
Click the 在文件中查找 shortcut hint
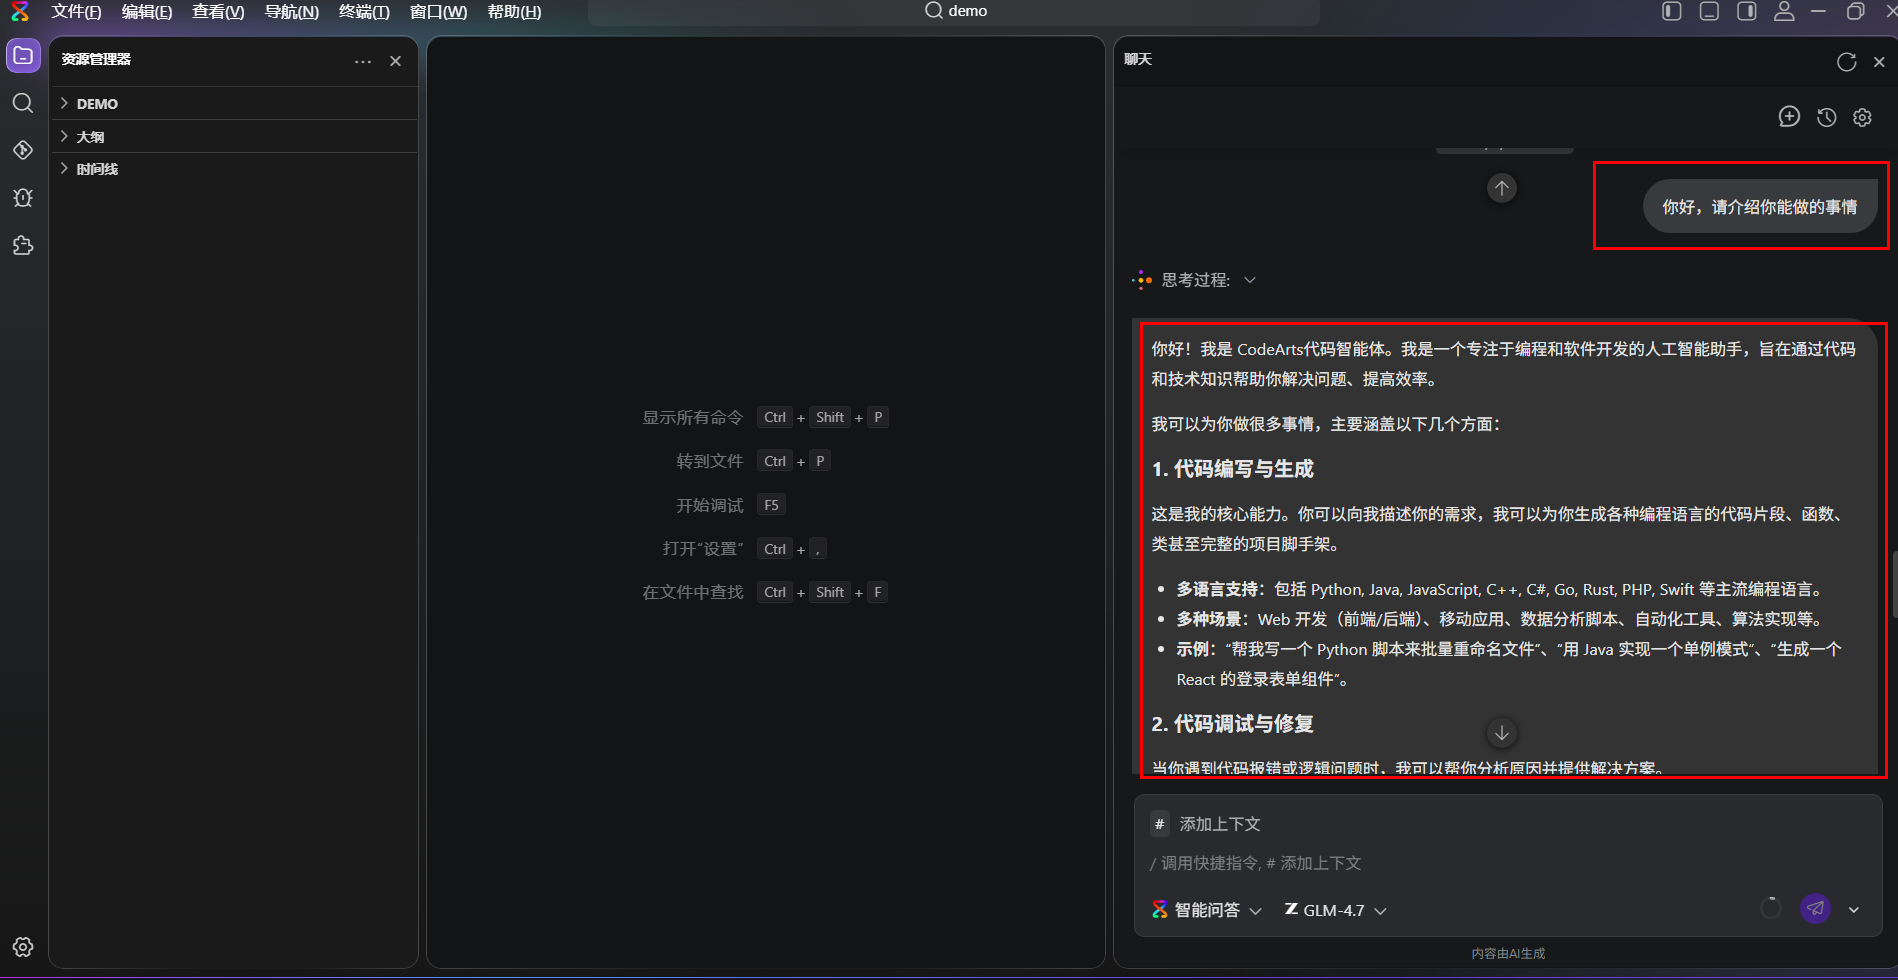point(693,592)
